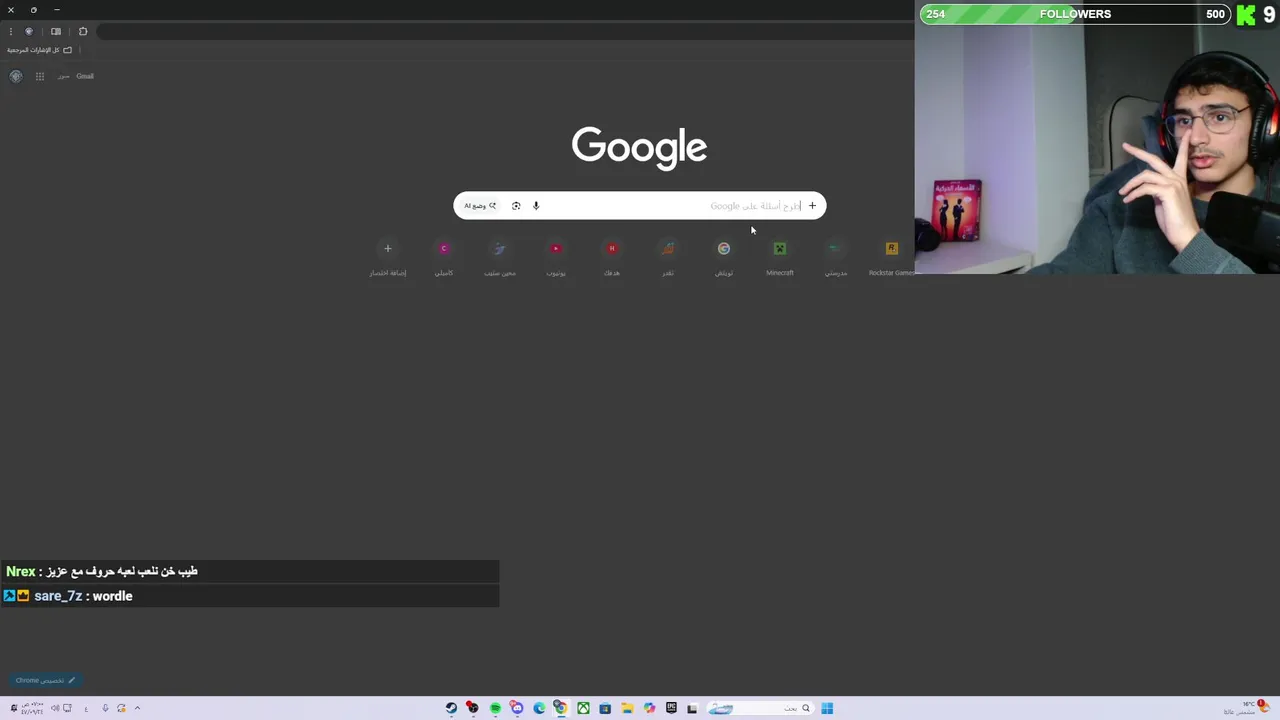Open Chrome's three-dot menu

10,31
